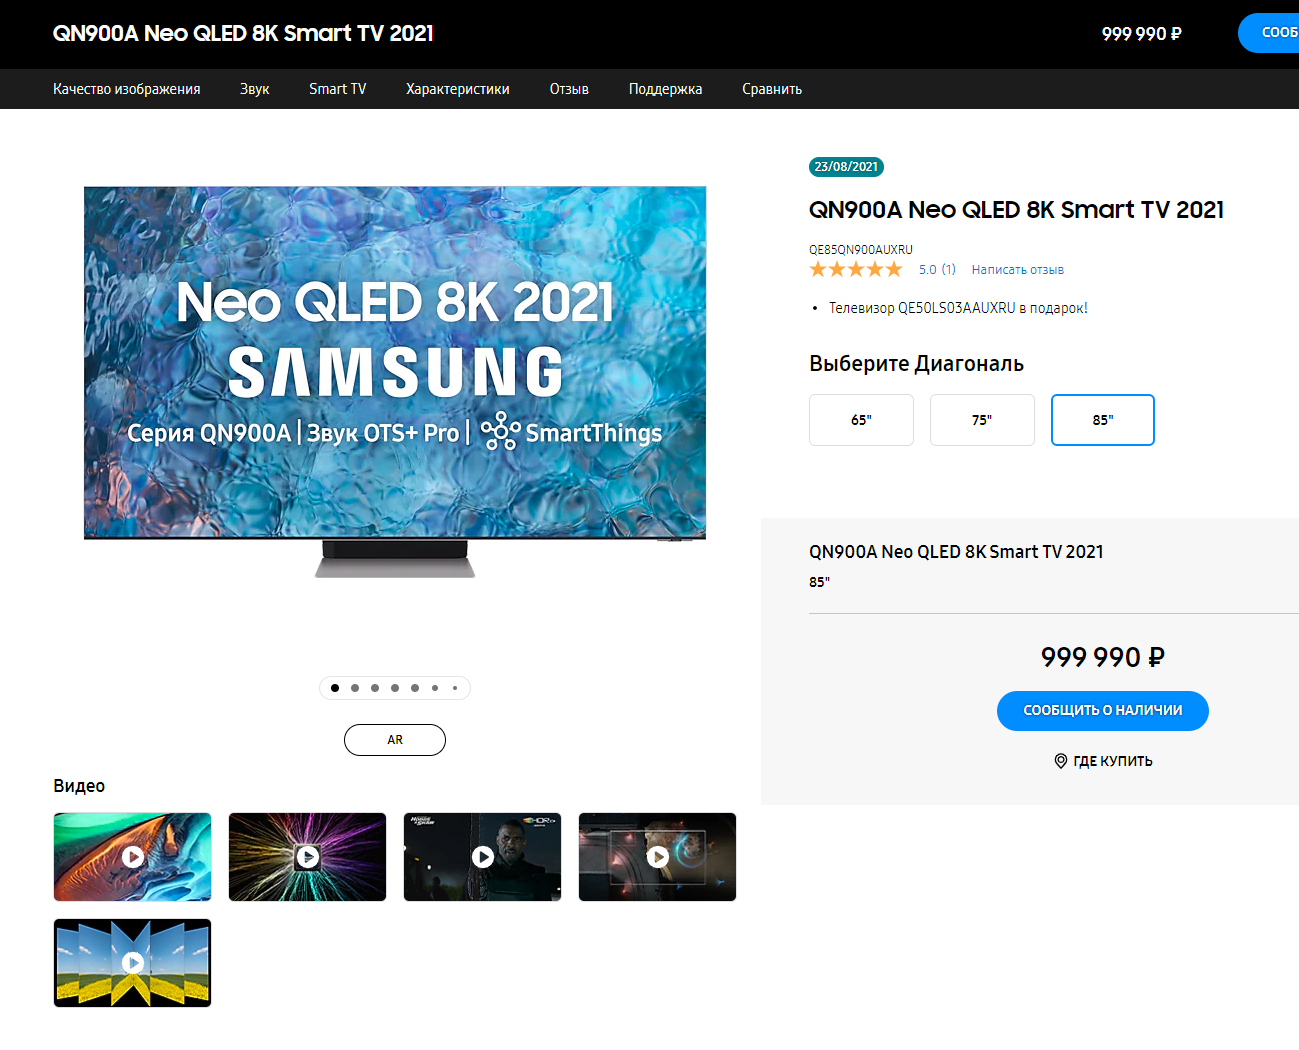Click the 5.0 (1) rating count
This screenshot has height=1050, width=1299.
(x=938, y=270)
